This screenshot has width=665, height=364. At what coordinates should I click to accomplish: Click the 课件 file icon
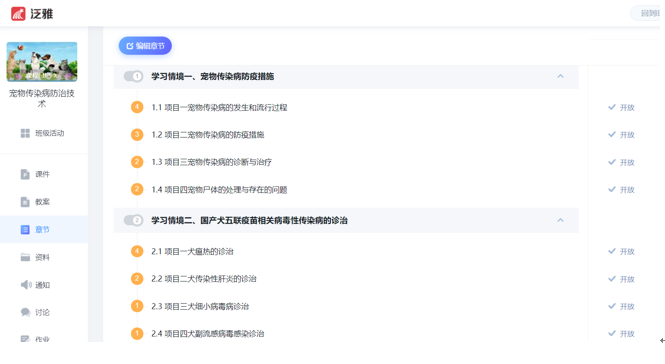pos(25,174)
